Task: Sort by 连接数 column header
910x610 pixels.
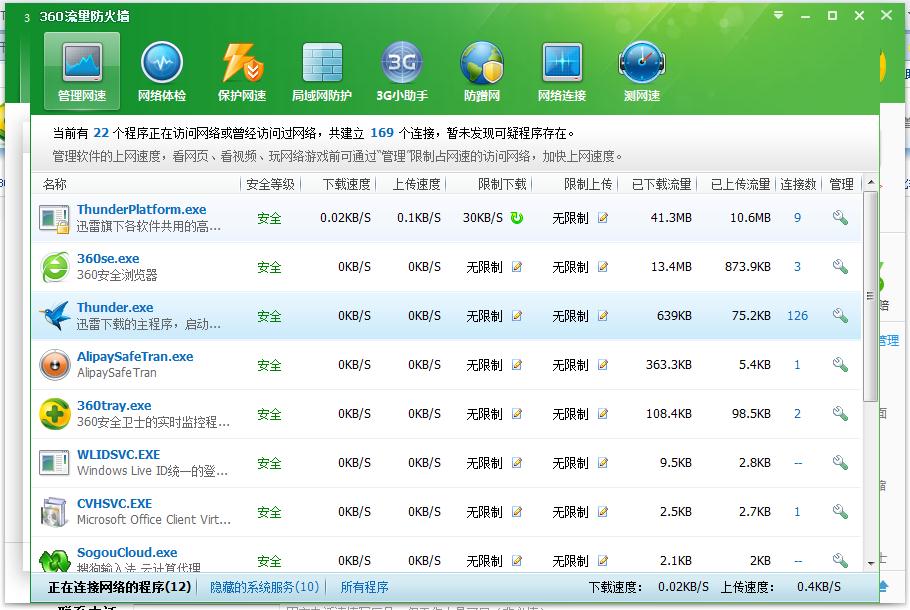Action: (x=799, y=184)
